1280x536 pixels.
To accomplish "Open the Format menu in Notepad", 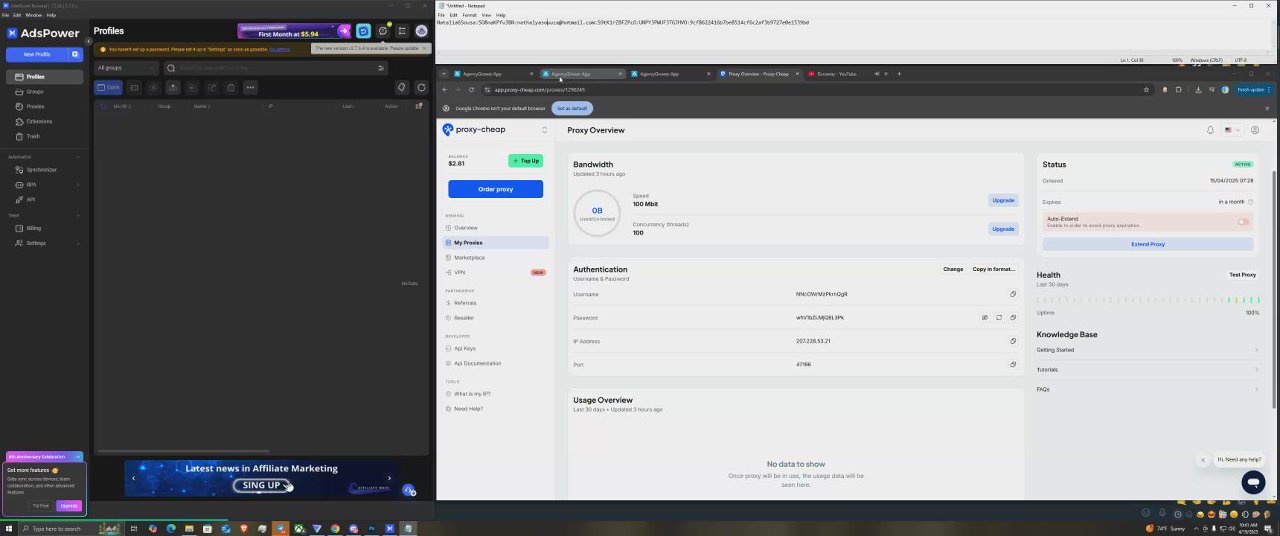I will pyautogui.click(x=469, y=15).
